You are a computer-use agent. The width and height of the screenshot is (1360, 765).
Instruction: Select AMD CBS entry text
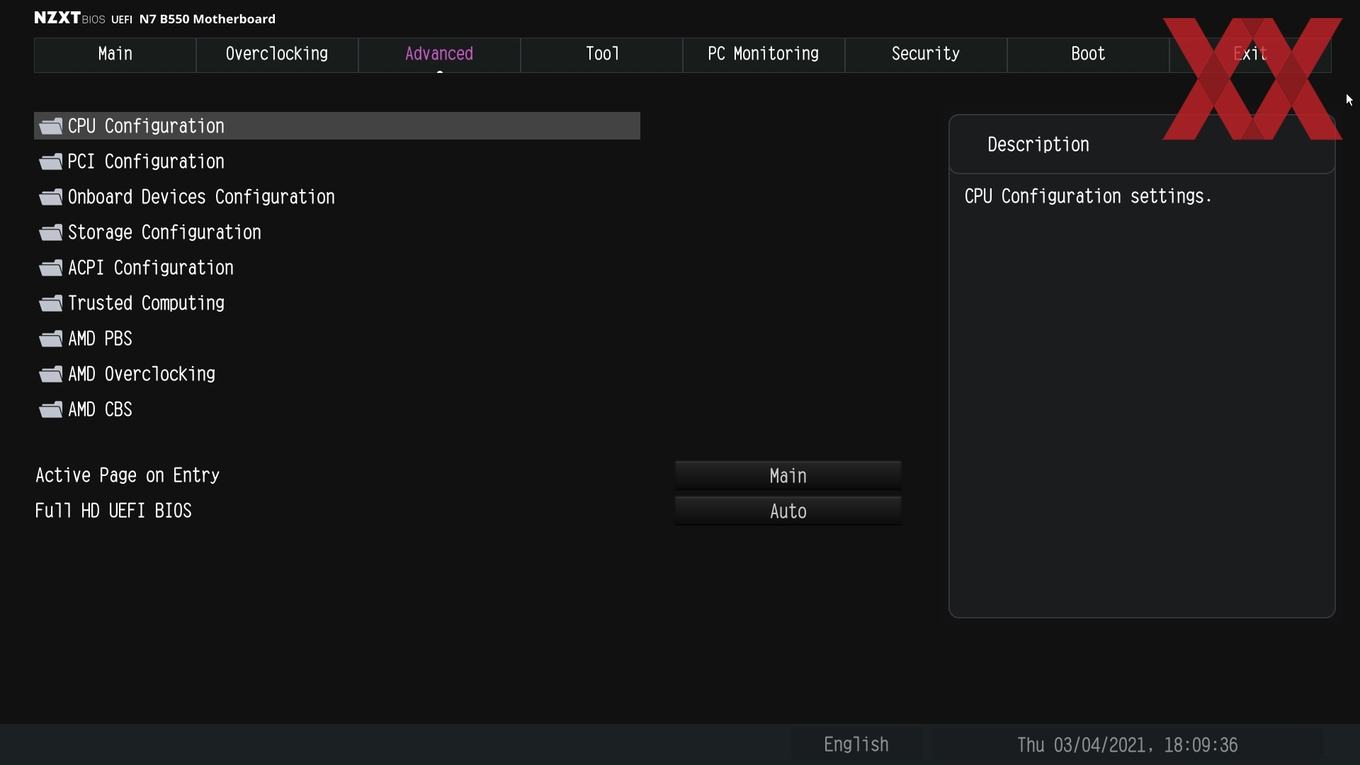[x=100, y=410]
